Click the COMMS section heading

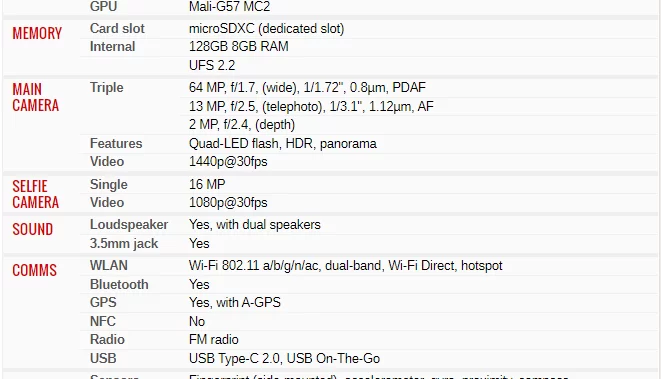pyautogui.click(x=34, y=270)
